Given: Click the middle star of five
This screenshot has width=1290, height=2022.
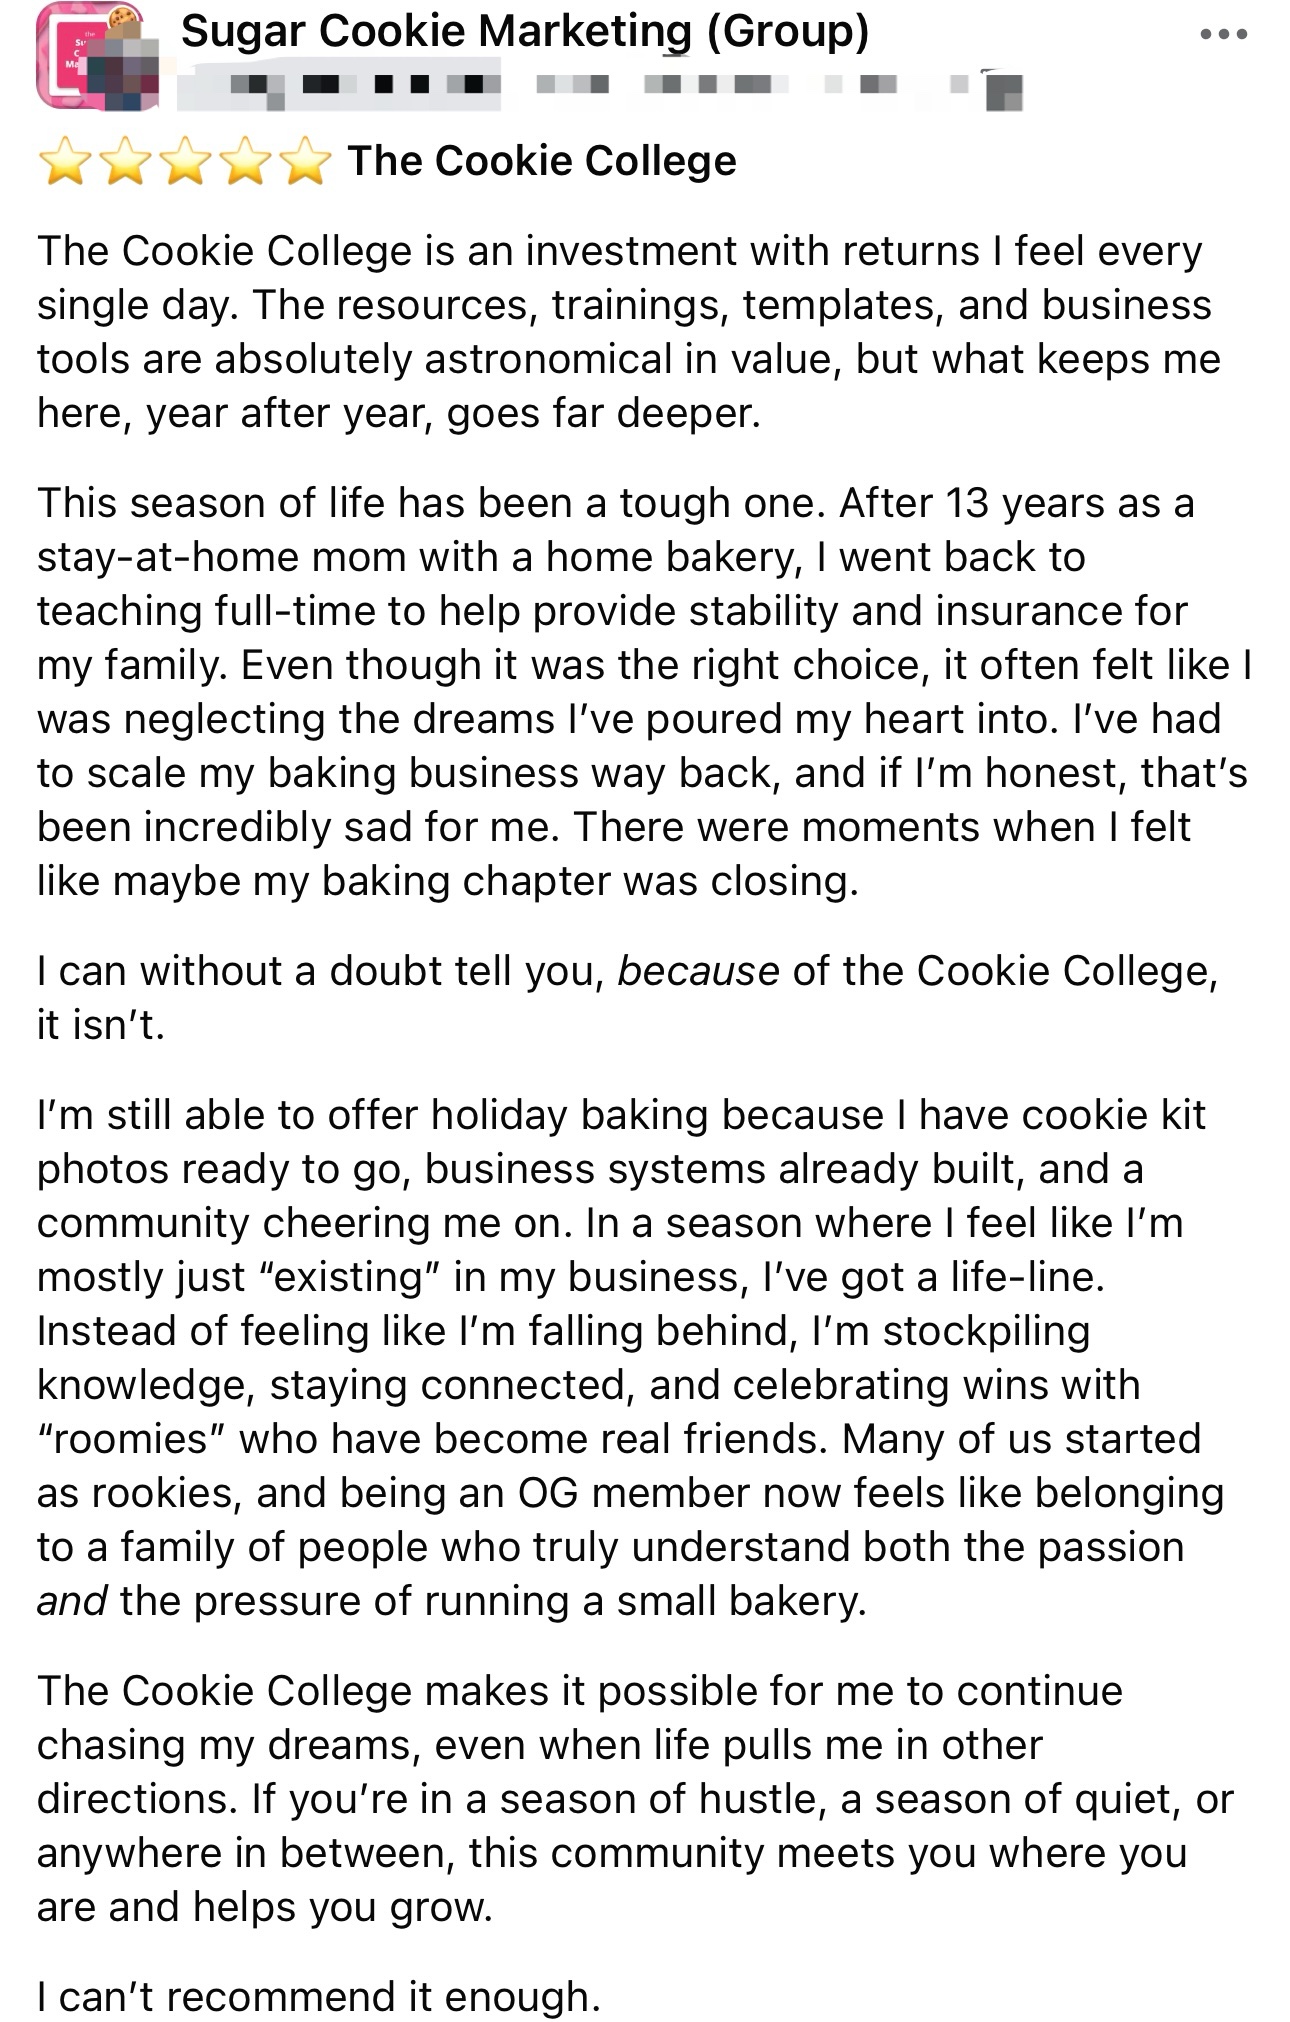Looking at the screenshot, I should click(x=185, y=162).
